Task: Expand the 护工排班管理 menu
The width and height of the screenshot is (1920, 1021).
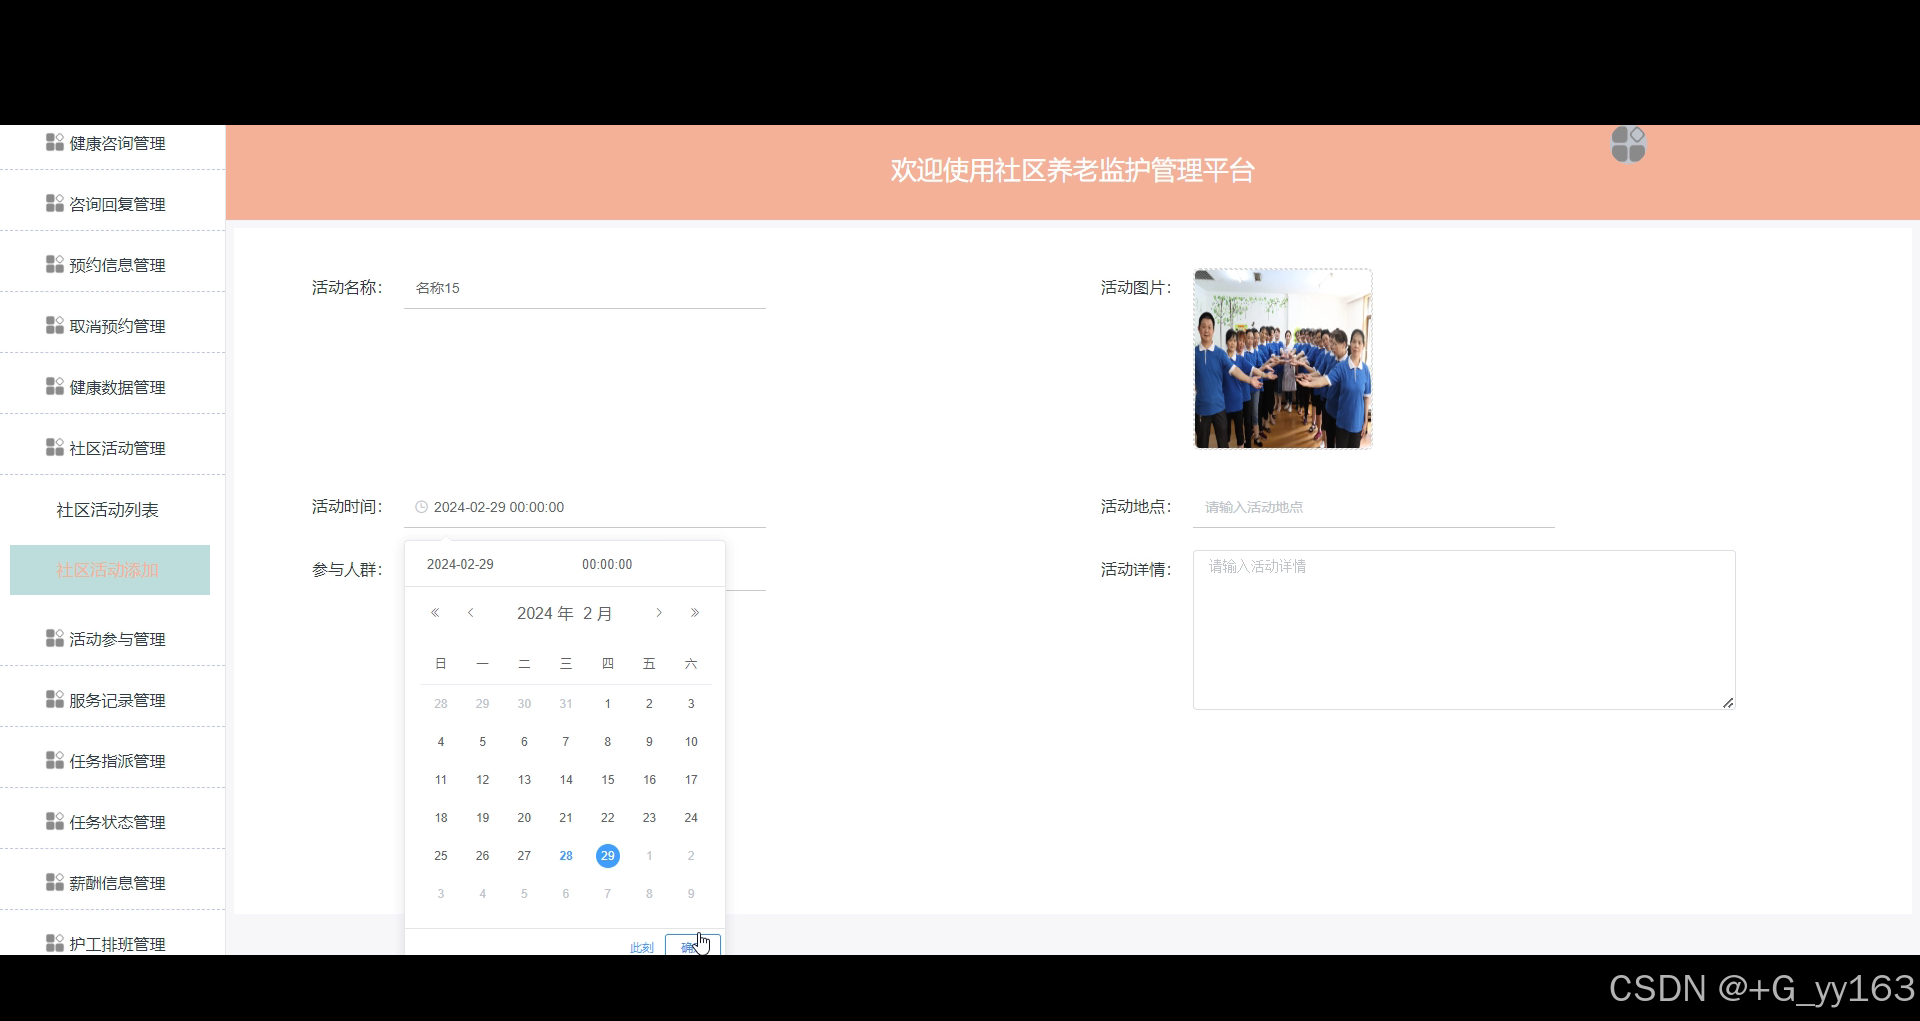Action: point(112,942)
